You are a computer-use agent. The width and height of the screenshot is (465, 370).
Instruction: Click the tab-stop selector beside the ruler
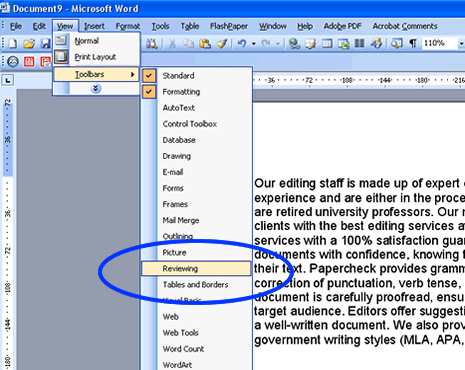[x=8, y=80]
